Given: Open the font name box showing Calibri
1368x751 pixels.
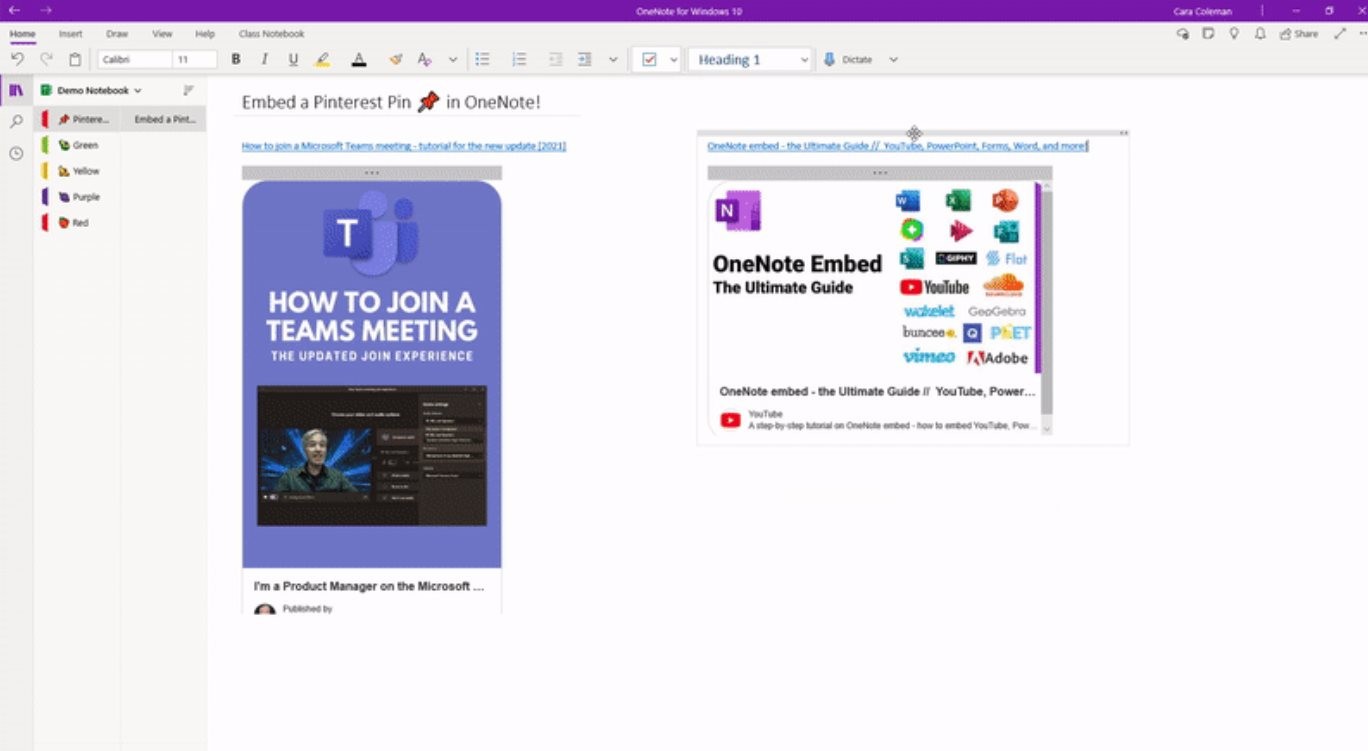Looking at the screenshot, I should [135, 60].
